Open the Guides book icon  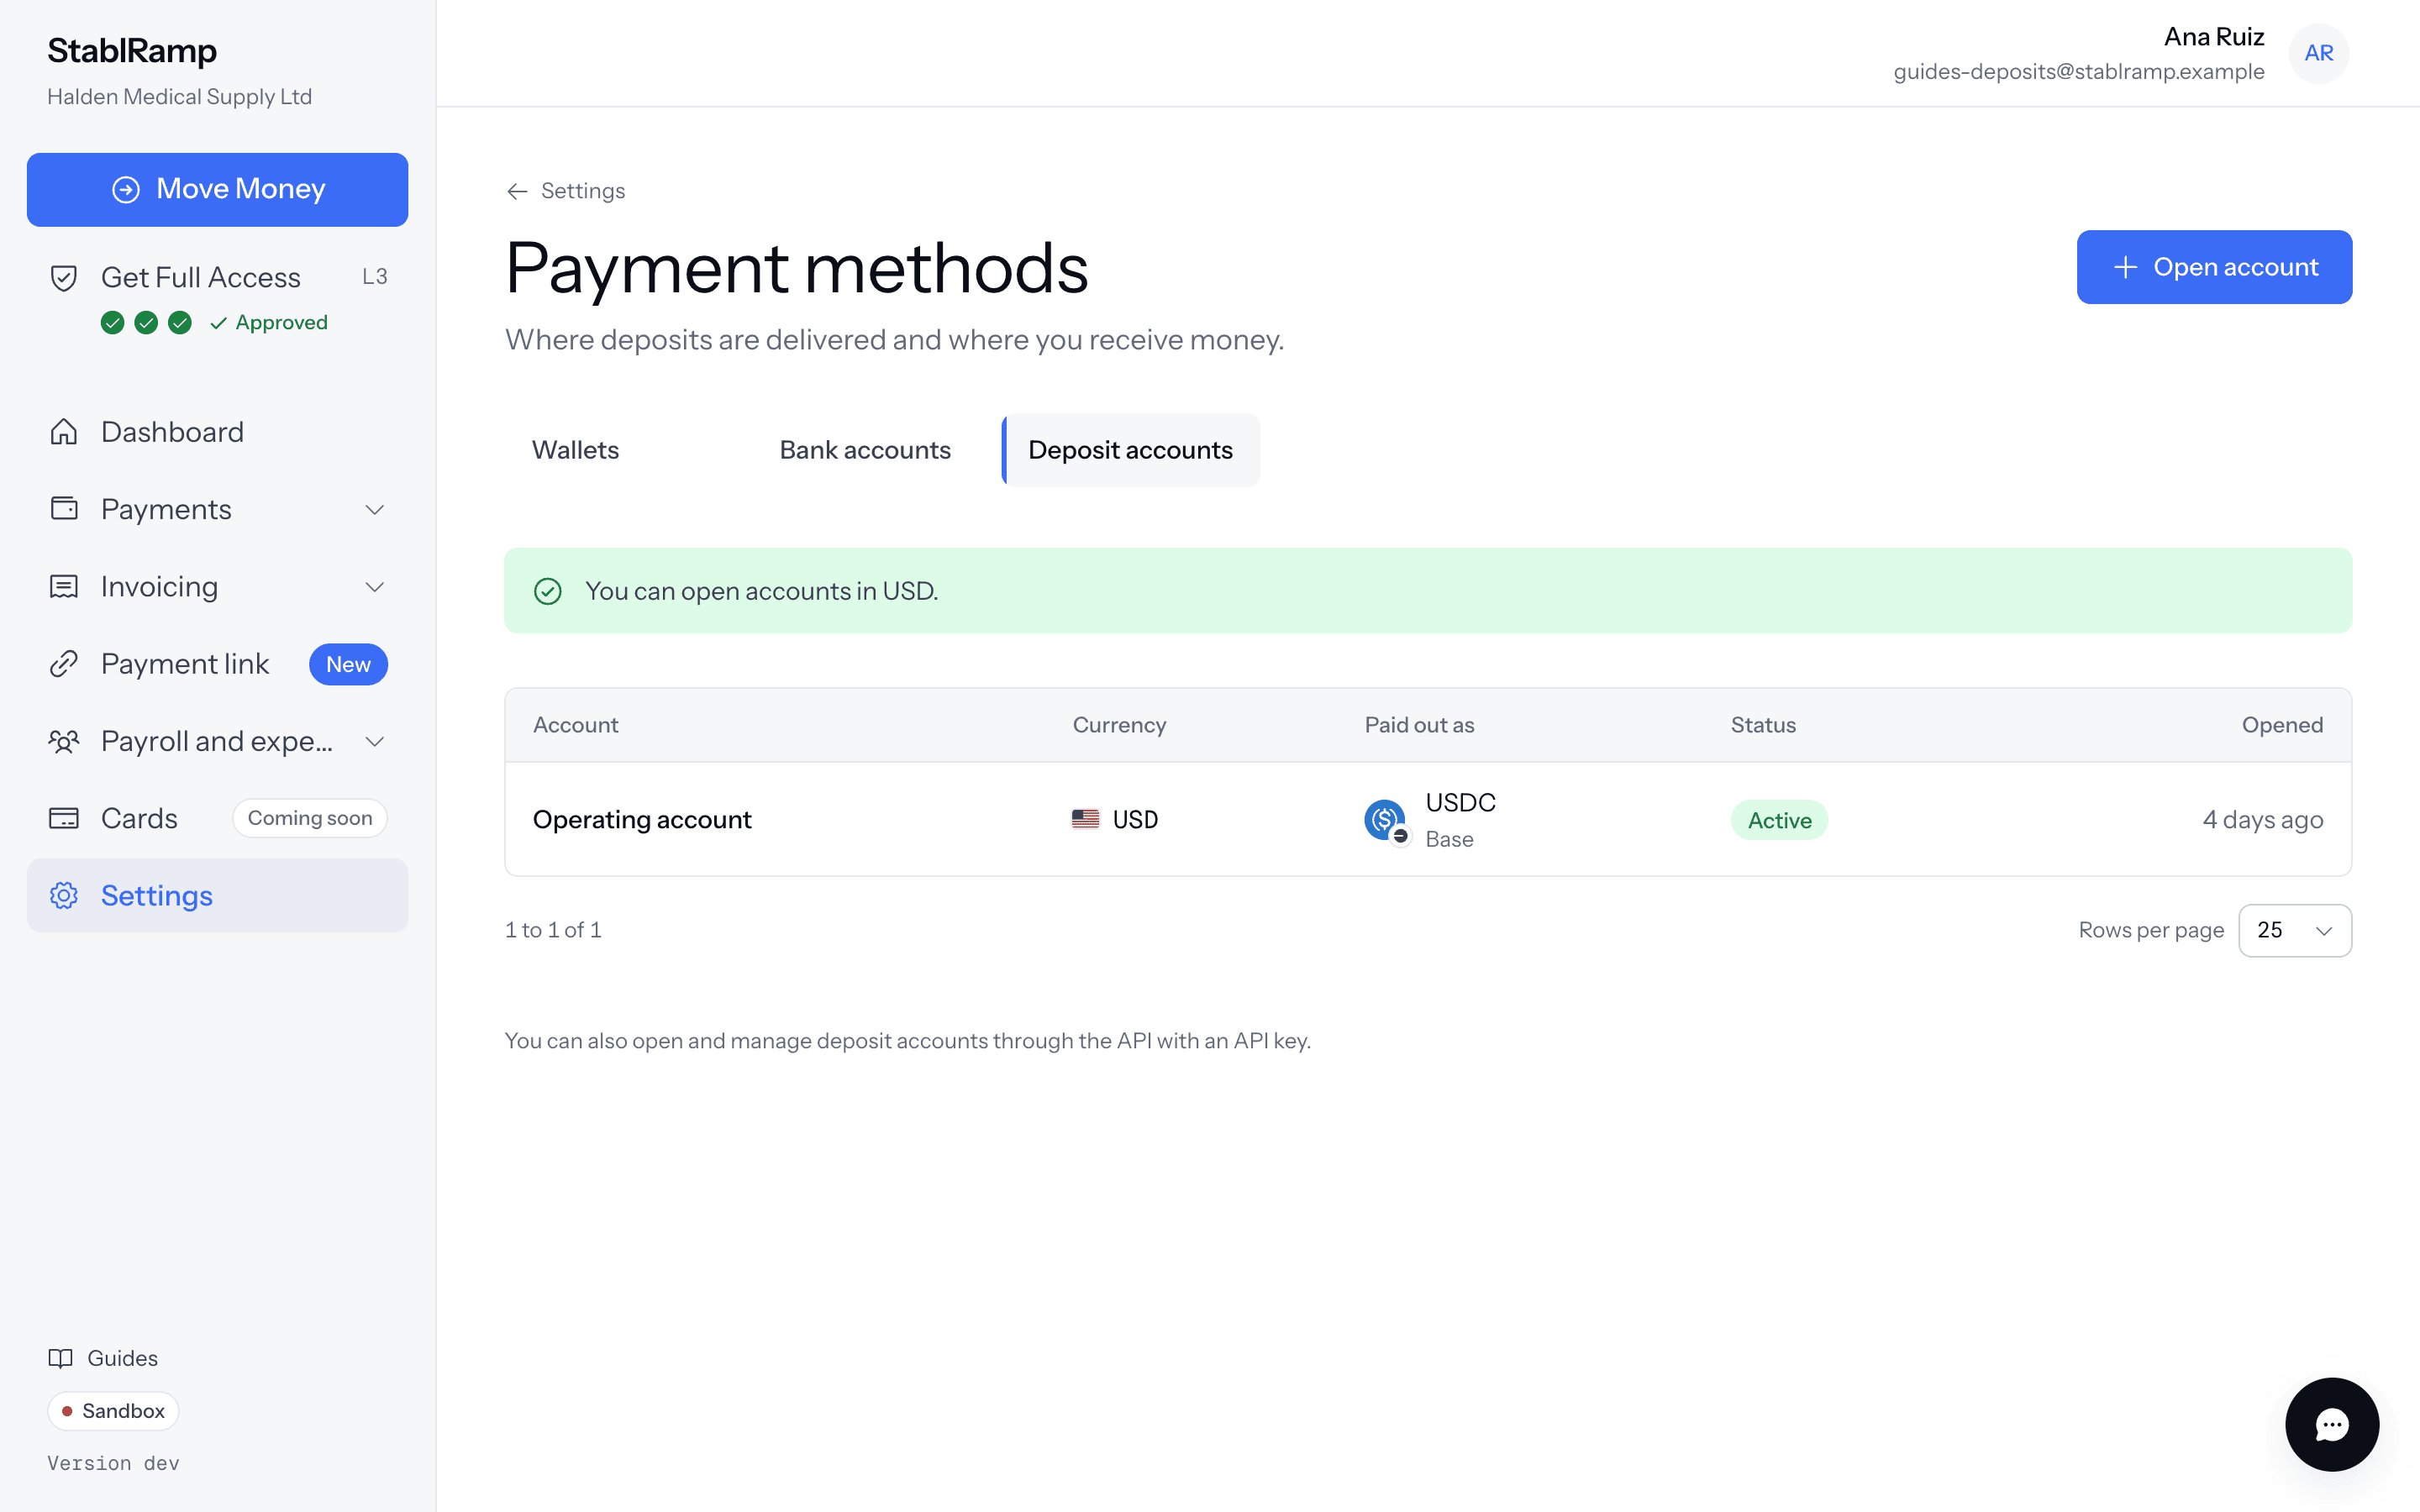[x=61, y=1358]
